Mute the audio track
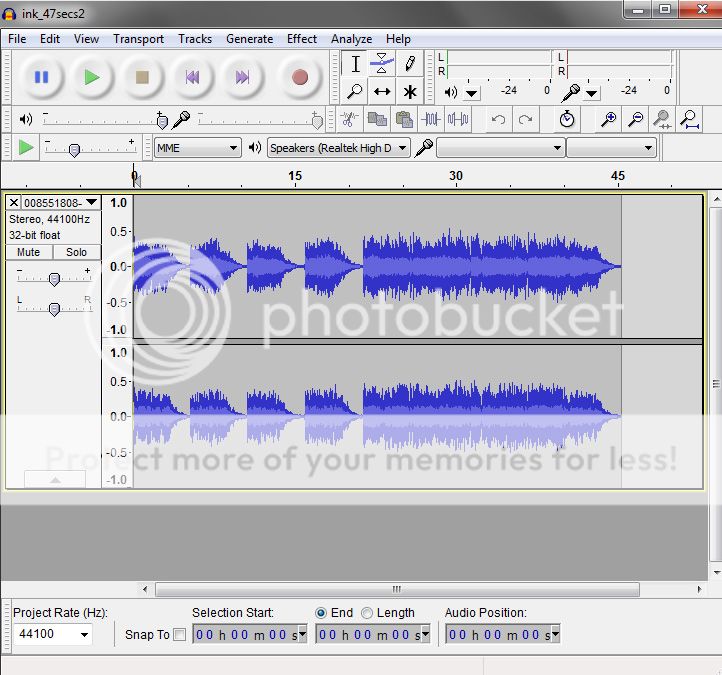The image size is (722, 675). 28,252
